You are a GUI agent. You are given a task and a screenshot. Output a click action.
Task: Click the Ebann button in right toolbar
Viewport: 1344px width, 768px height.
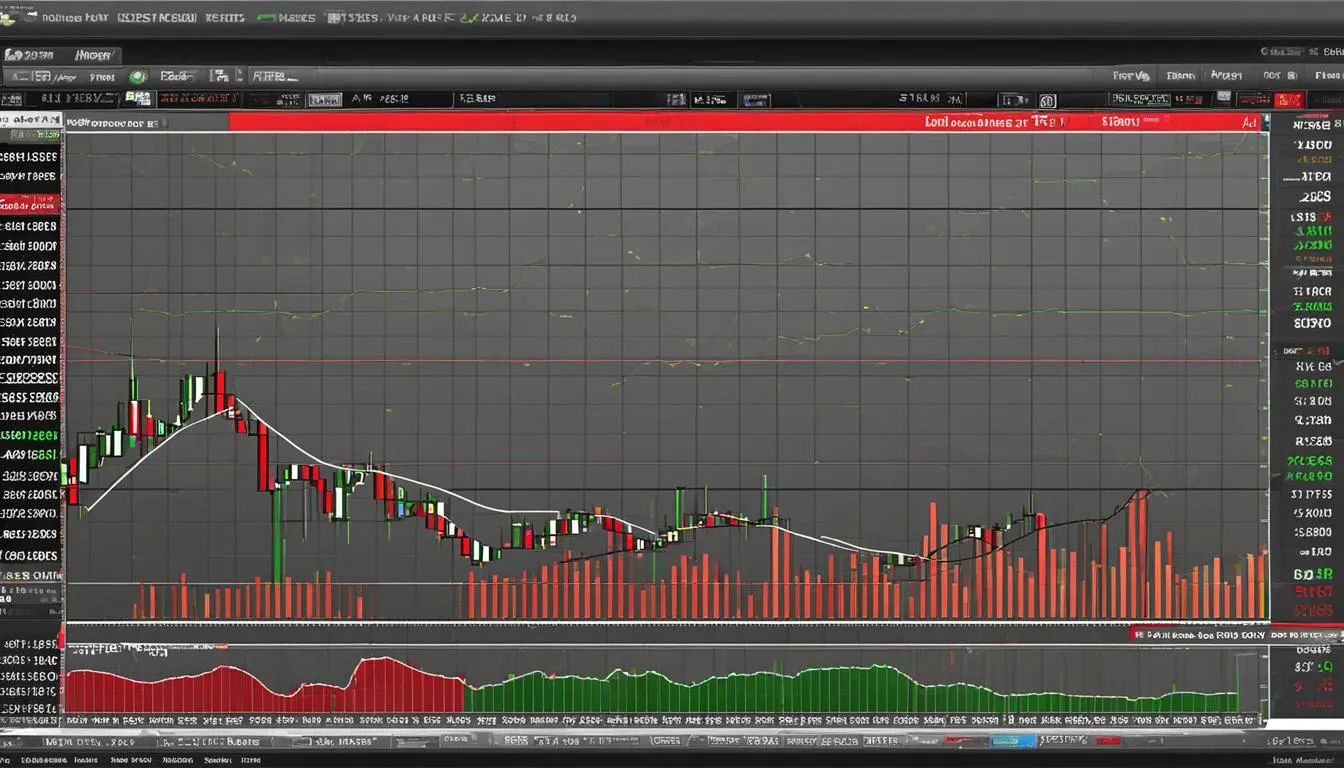point(1181,75)
